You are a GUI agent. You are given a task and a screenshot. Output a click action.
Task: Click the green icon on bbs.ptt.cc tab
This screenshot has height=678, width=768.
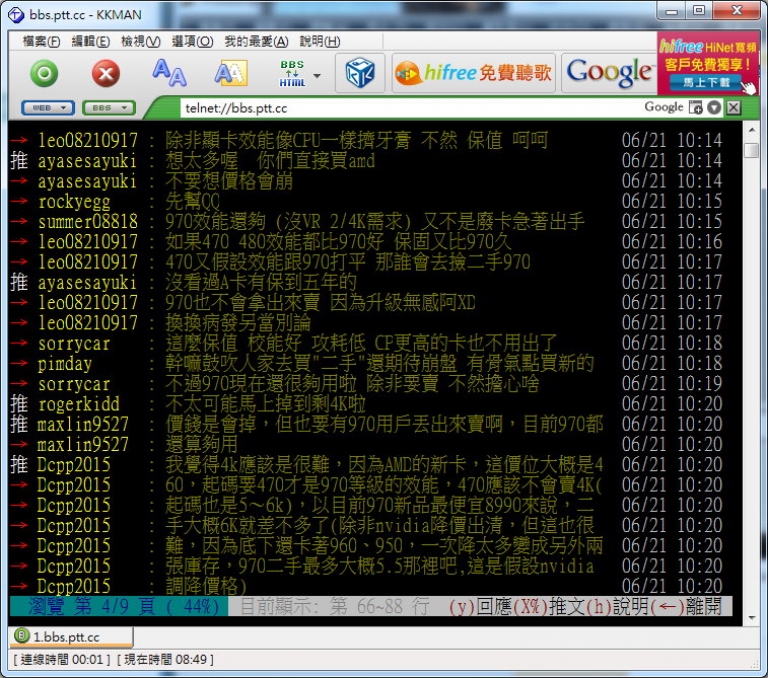pos(22,636)
